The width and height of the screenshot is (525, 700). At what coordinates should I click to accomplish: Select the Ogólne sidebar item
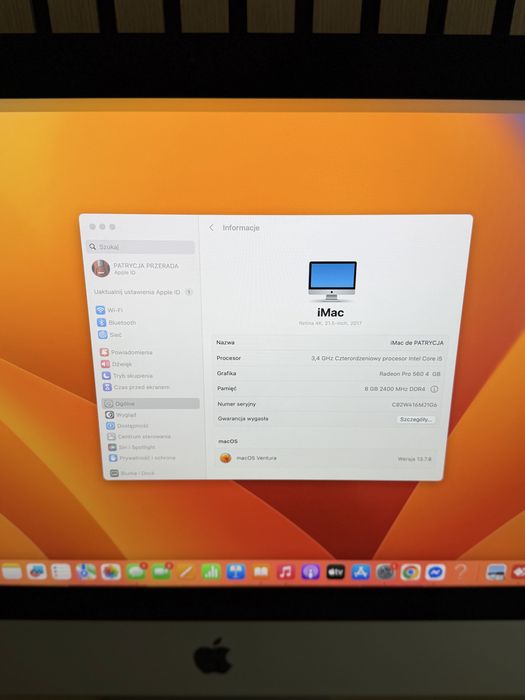(x=151, y=404)
